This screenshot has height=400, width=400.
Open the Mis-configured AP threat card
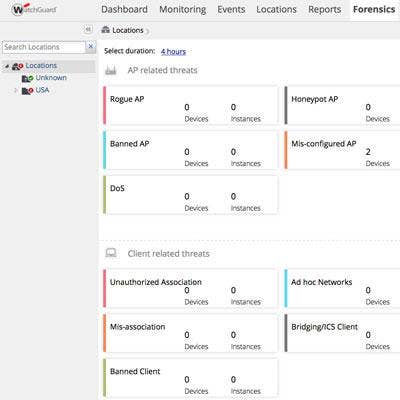click(342, 150)
